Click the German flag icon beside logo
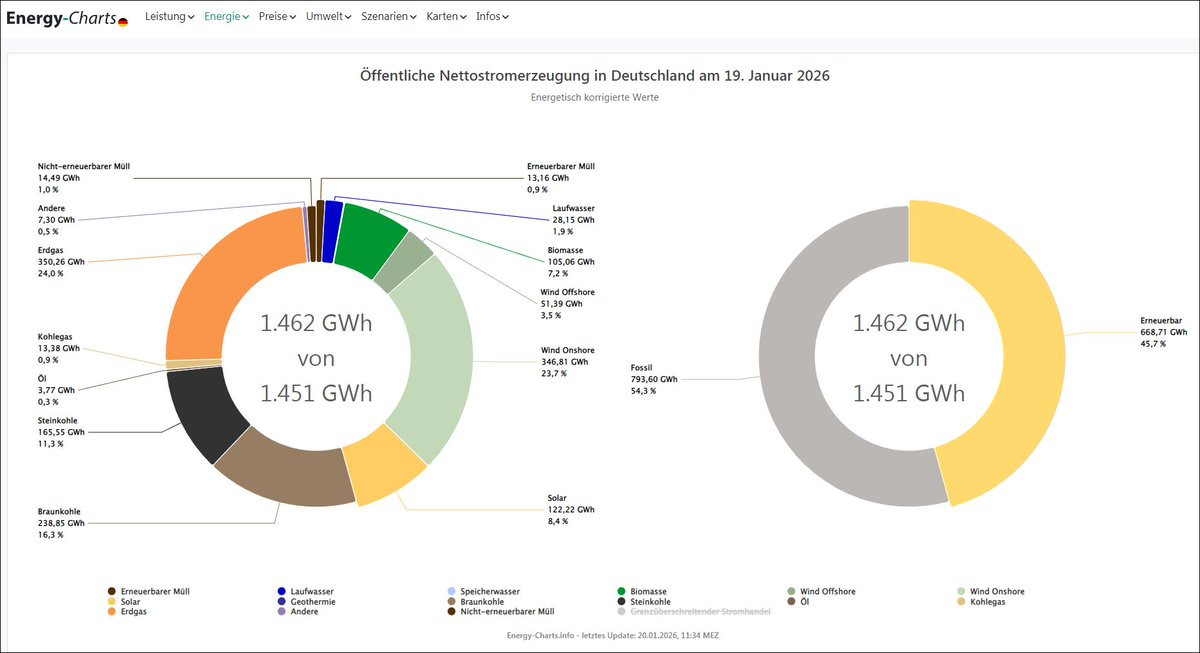1200x653 pixels. coord(123,21)
